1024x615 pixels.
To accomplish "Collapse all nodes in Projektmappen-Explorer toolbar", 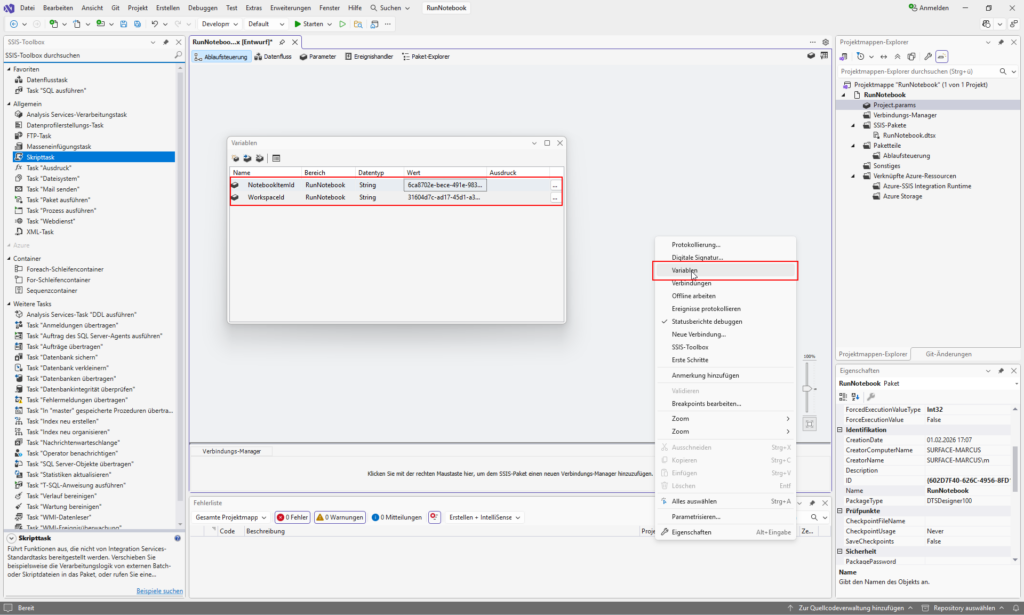I will coord(898,56).
